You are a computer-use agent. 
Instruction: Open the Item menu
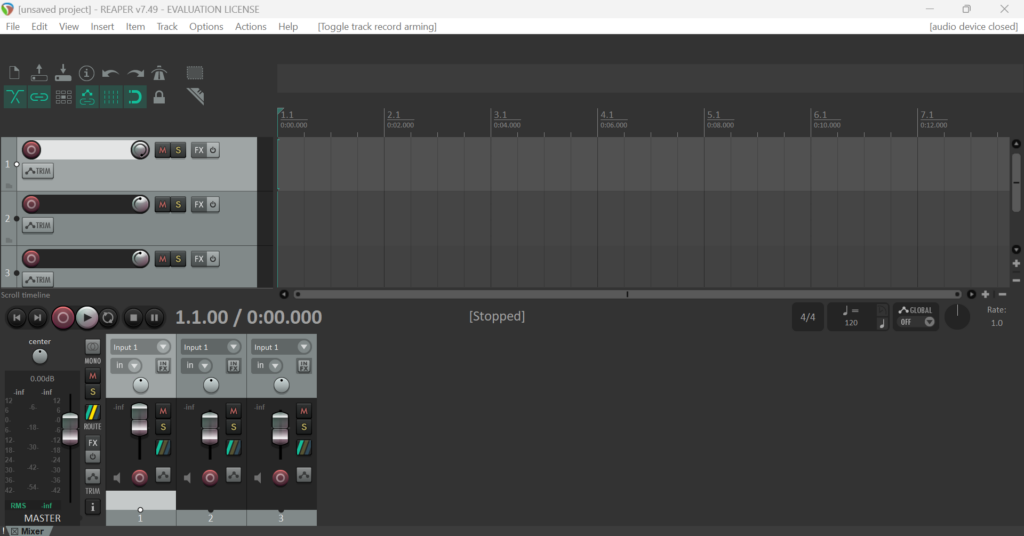coord(135,26)
